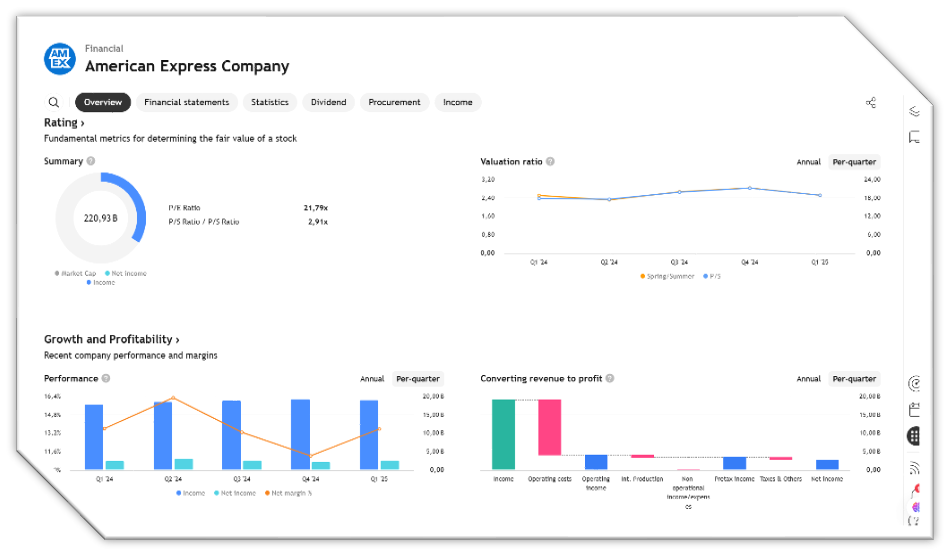The image size is (950, 556).
Task: Open Growth and Profitability section link
Action: 111,339
